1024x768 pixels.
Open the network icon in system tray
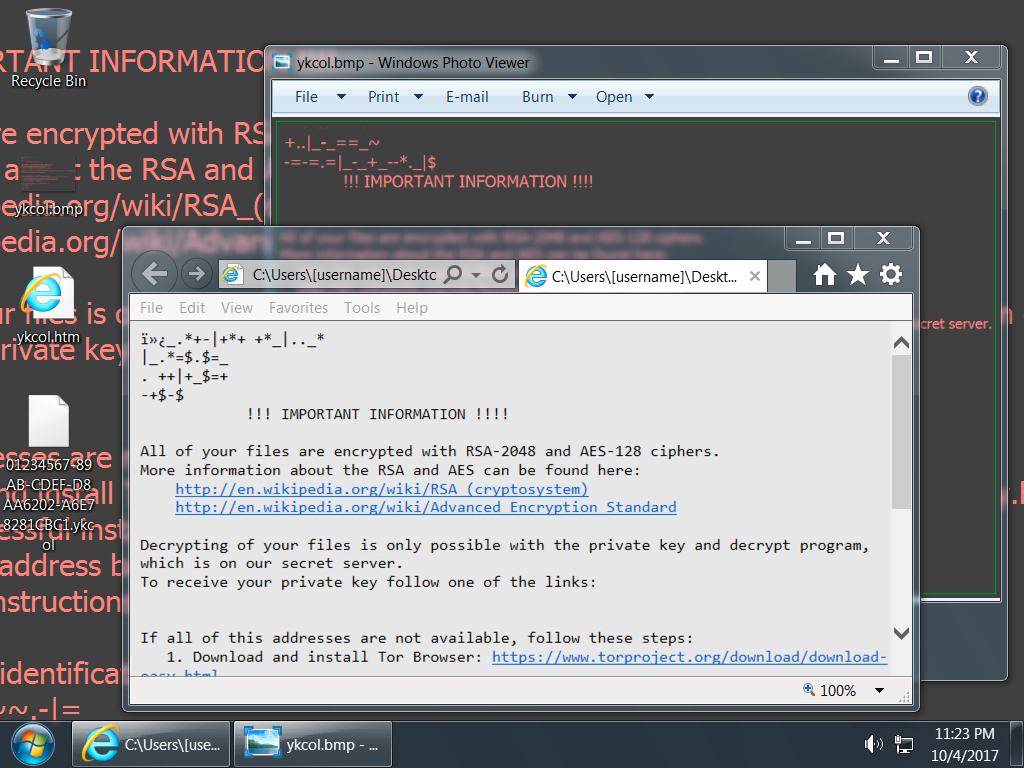904,744
